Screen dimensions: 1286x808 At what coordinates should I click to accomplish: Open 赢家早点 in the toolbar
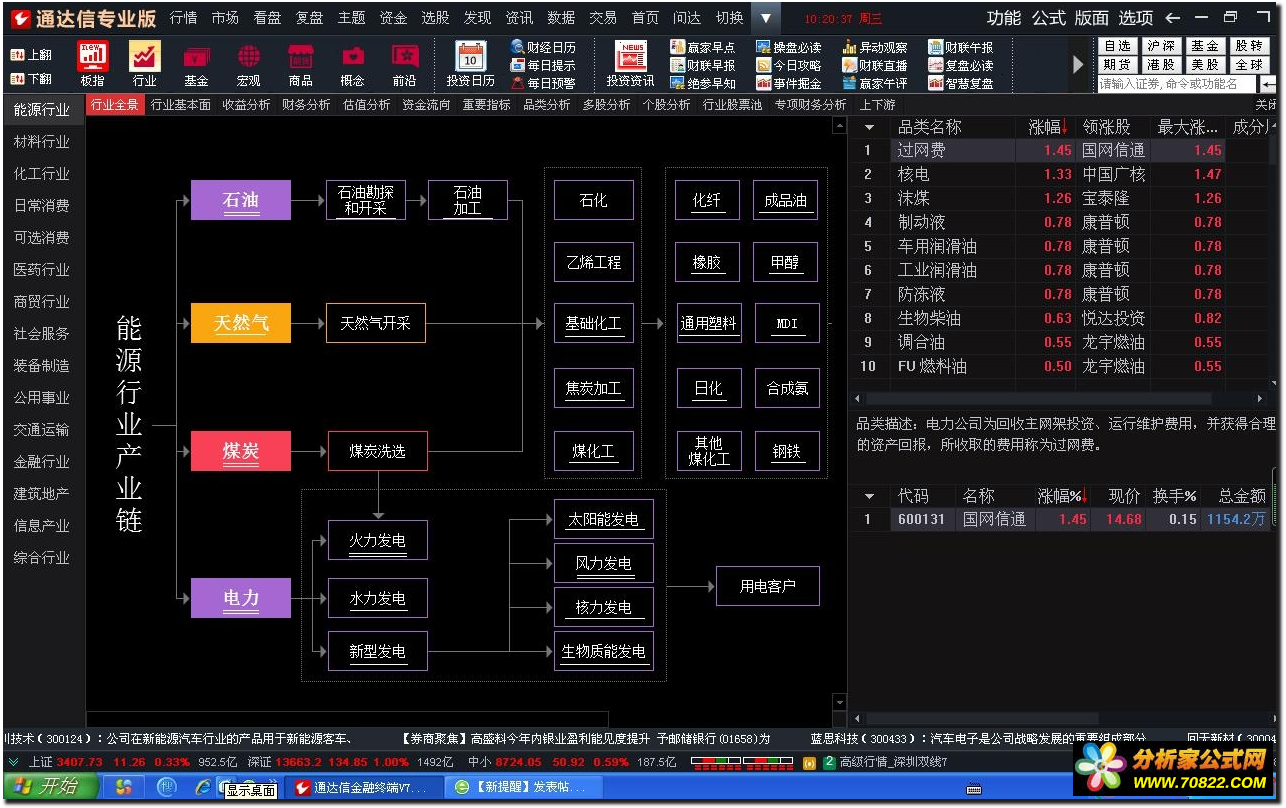703,47
